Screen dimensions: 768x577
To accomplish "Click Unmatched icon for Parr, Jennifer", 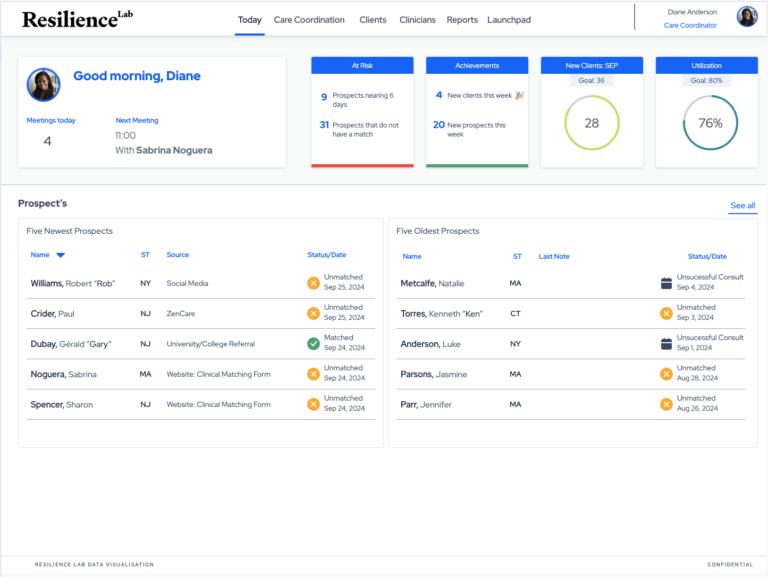I will tap(666, 405).
